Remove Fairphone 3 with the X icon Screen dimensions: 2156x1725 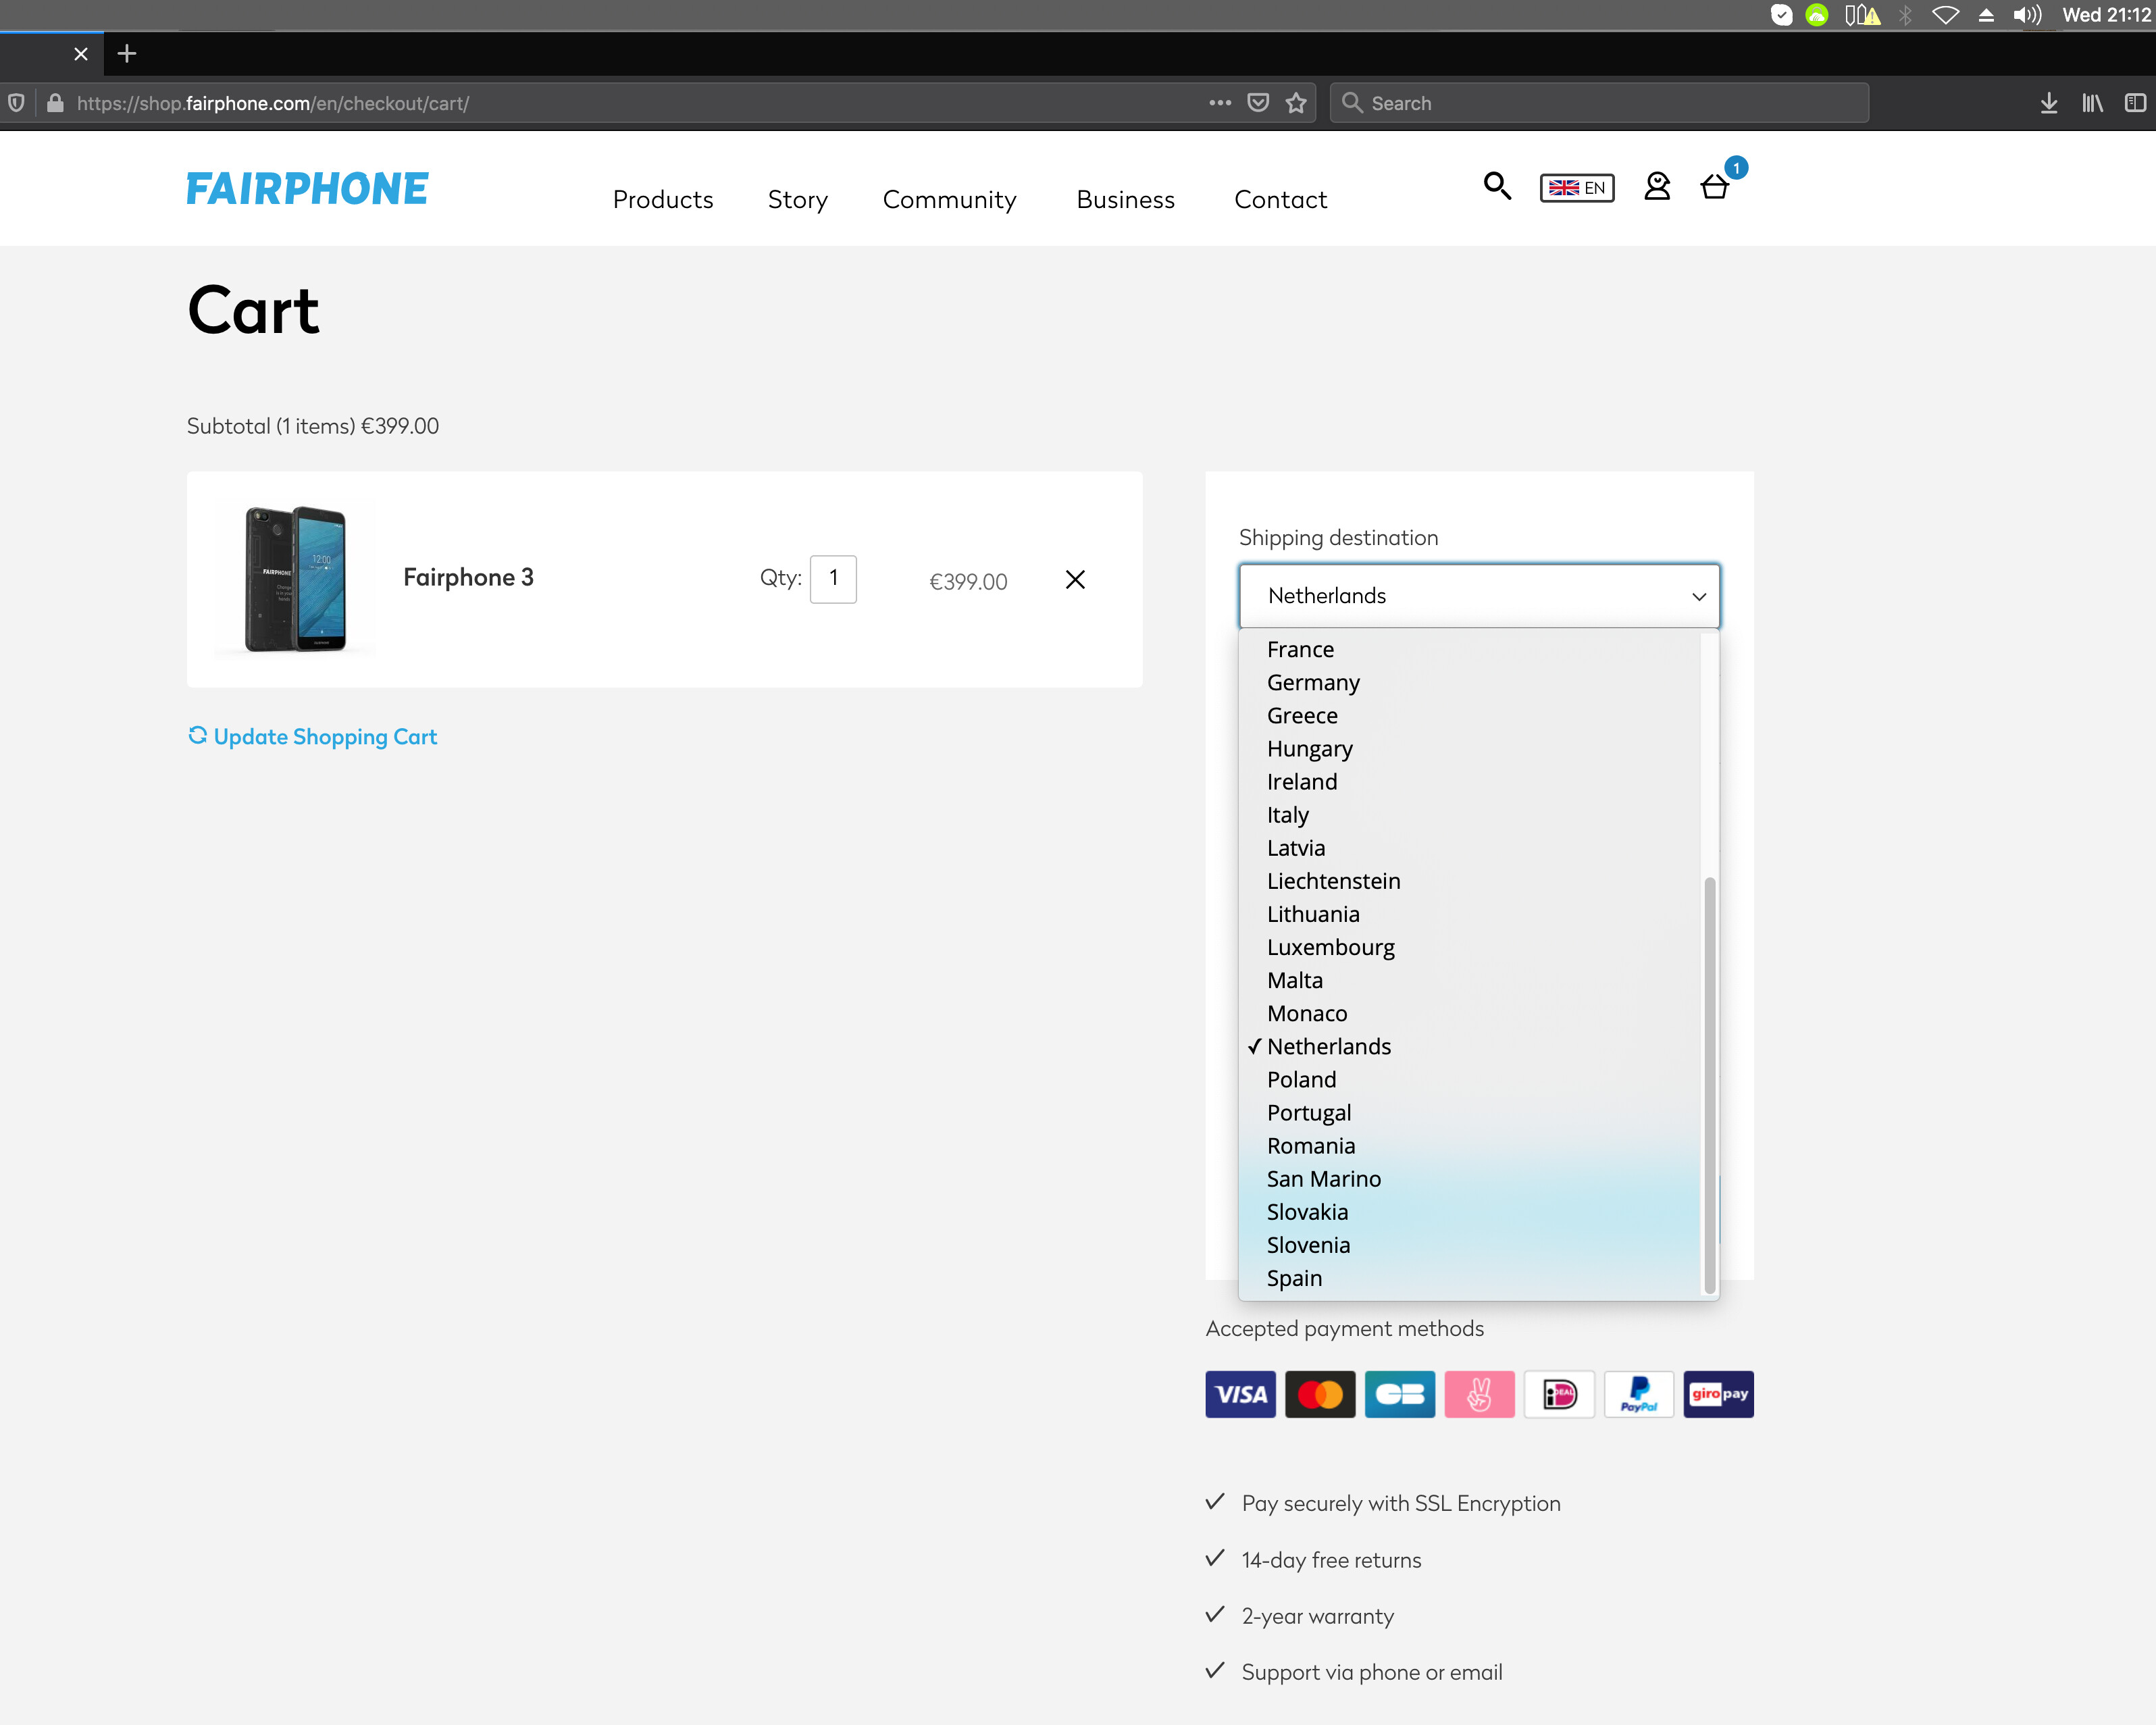(x=1075, y=580)
